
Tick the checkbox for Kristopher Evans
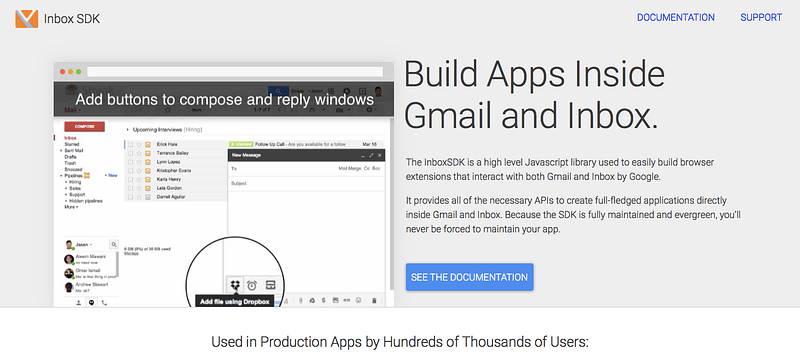click(131, 170)
